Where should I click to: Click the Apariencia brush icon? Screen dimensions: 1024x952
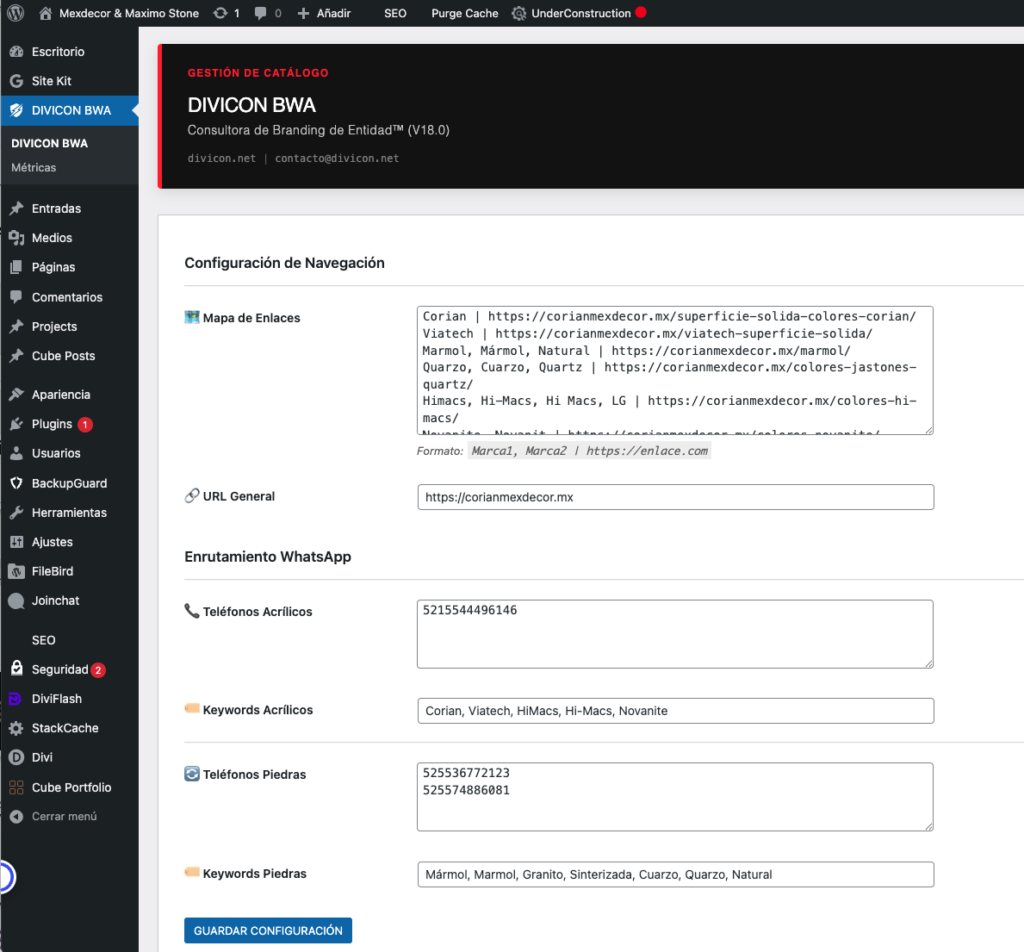click(16, 394)
